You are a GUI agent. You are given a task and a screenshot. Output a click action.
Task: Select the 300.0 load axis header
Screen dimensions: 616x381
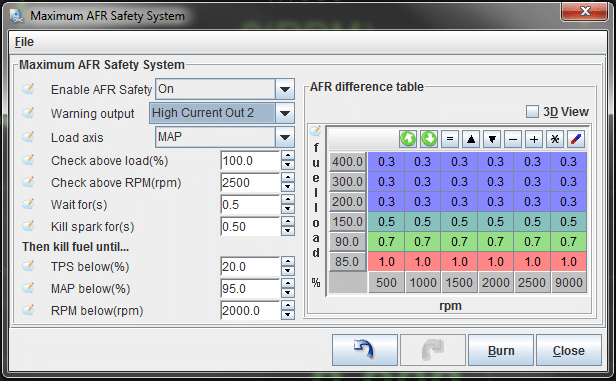(347, 181)
